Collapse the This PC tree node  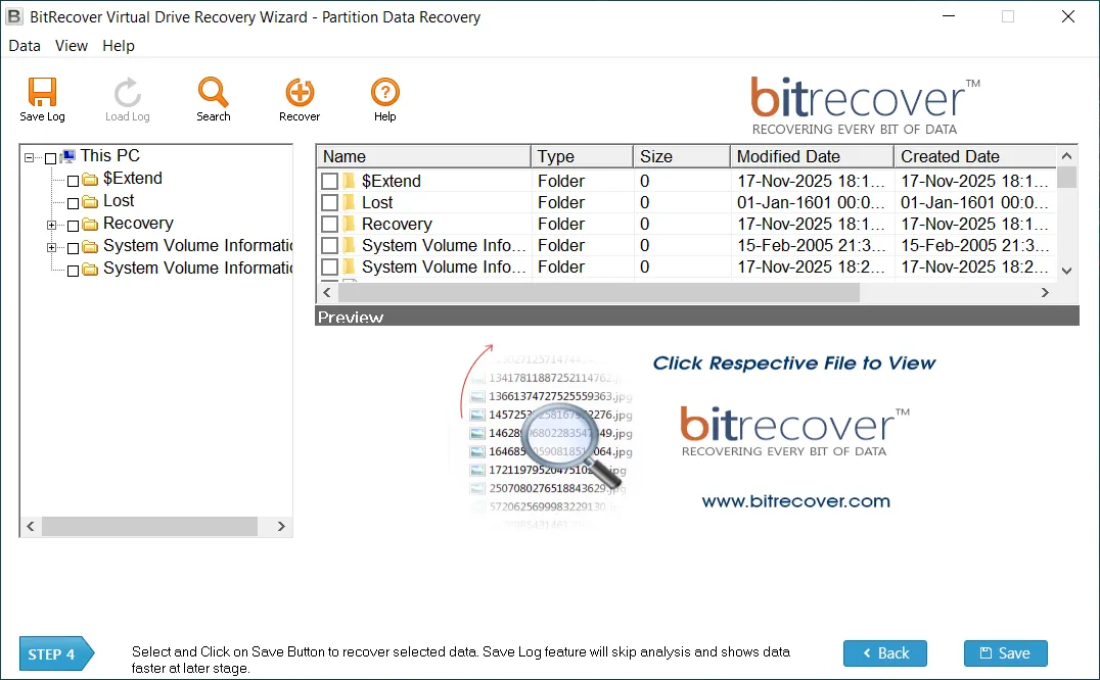pyautogui.click(x=27, y=155)
